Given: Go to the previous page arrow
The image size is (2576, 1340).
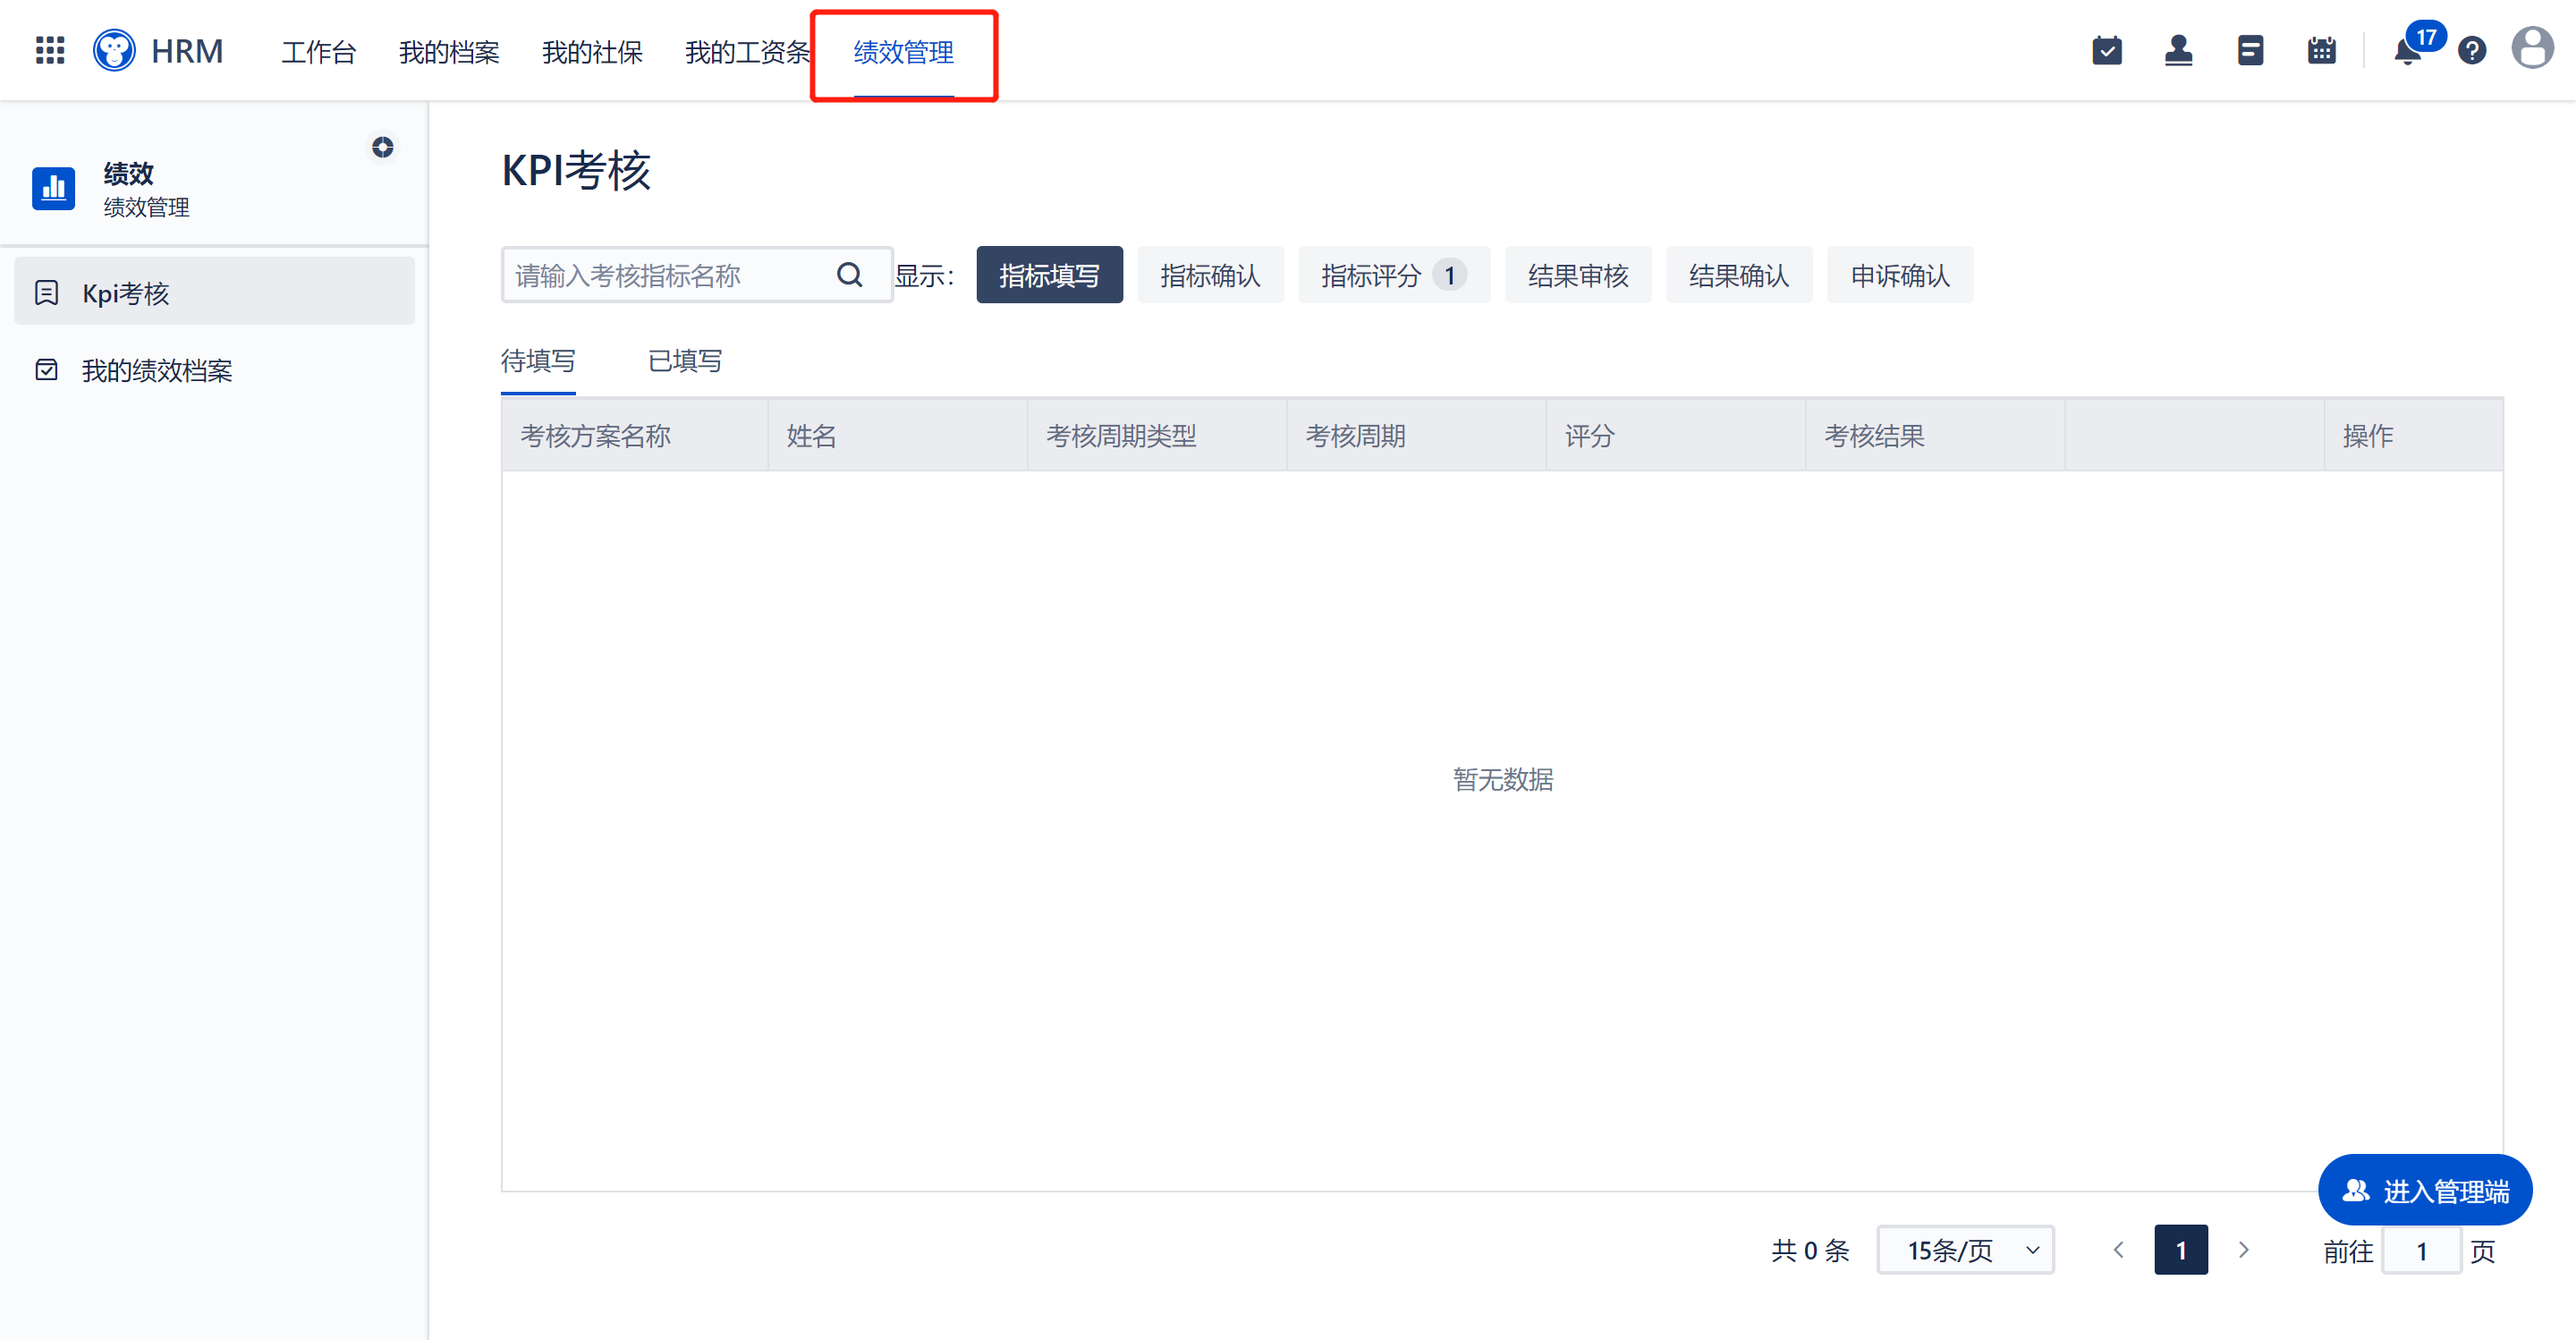Looking at the screenshot, I should tap(2118, 1250).
